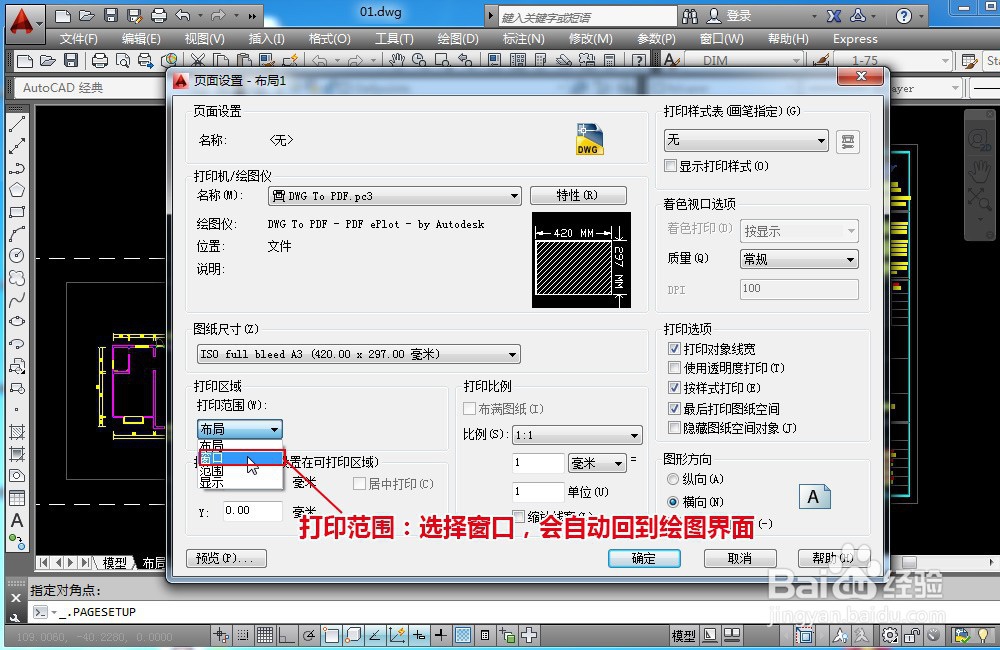1000x650 pixels.
Task: Click the 预览(P)... button
Action: point(226,558)
